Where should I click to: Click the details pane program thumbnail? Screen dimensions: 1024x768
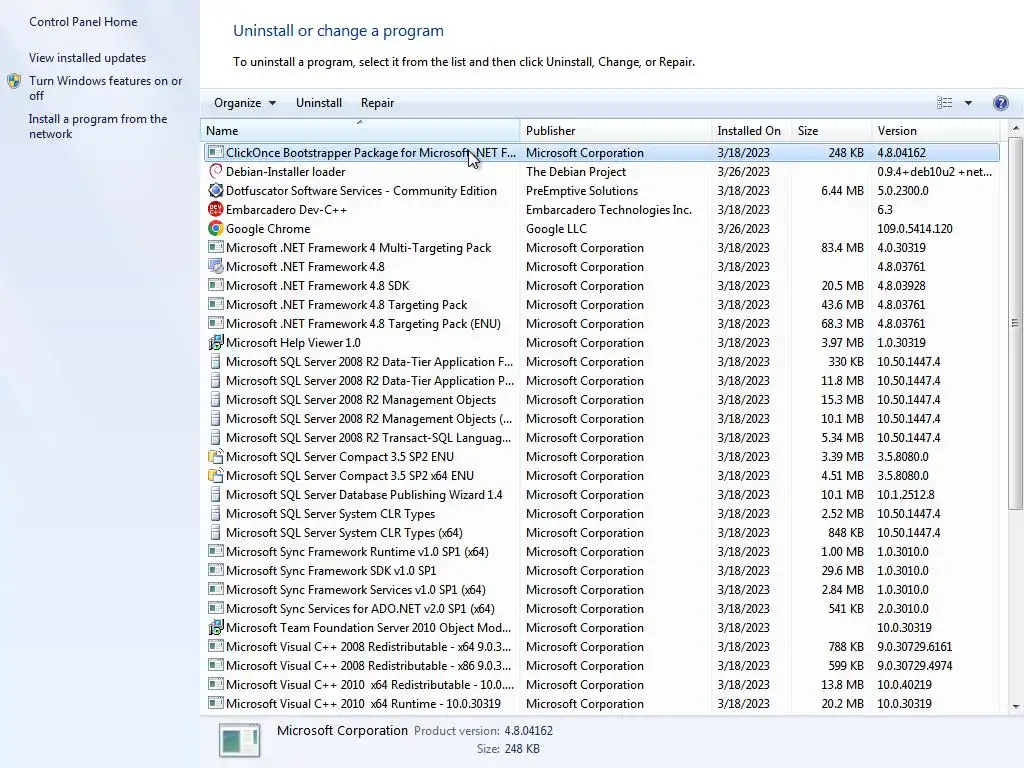[239, 740]
